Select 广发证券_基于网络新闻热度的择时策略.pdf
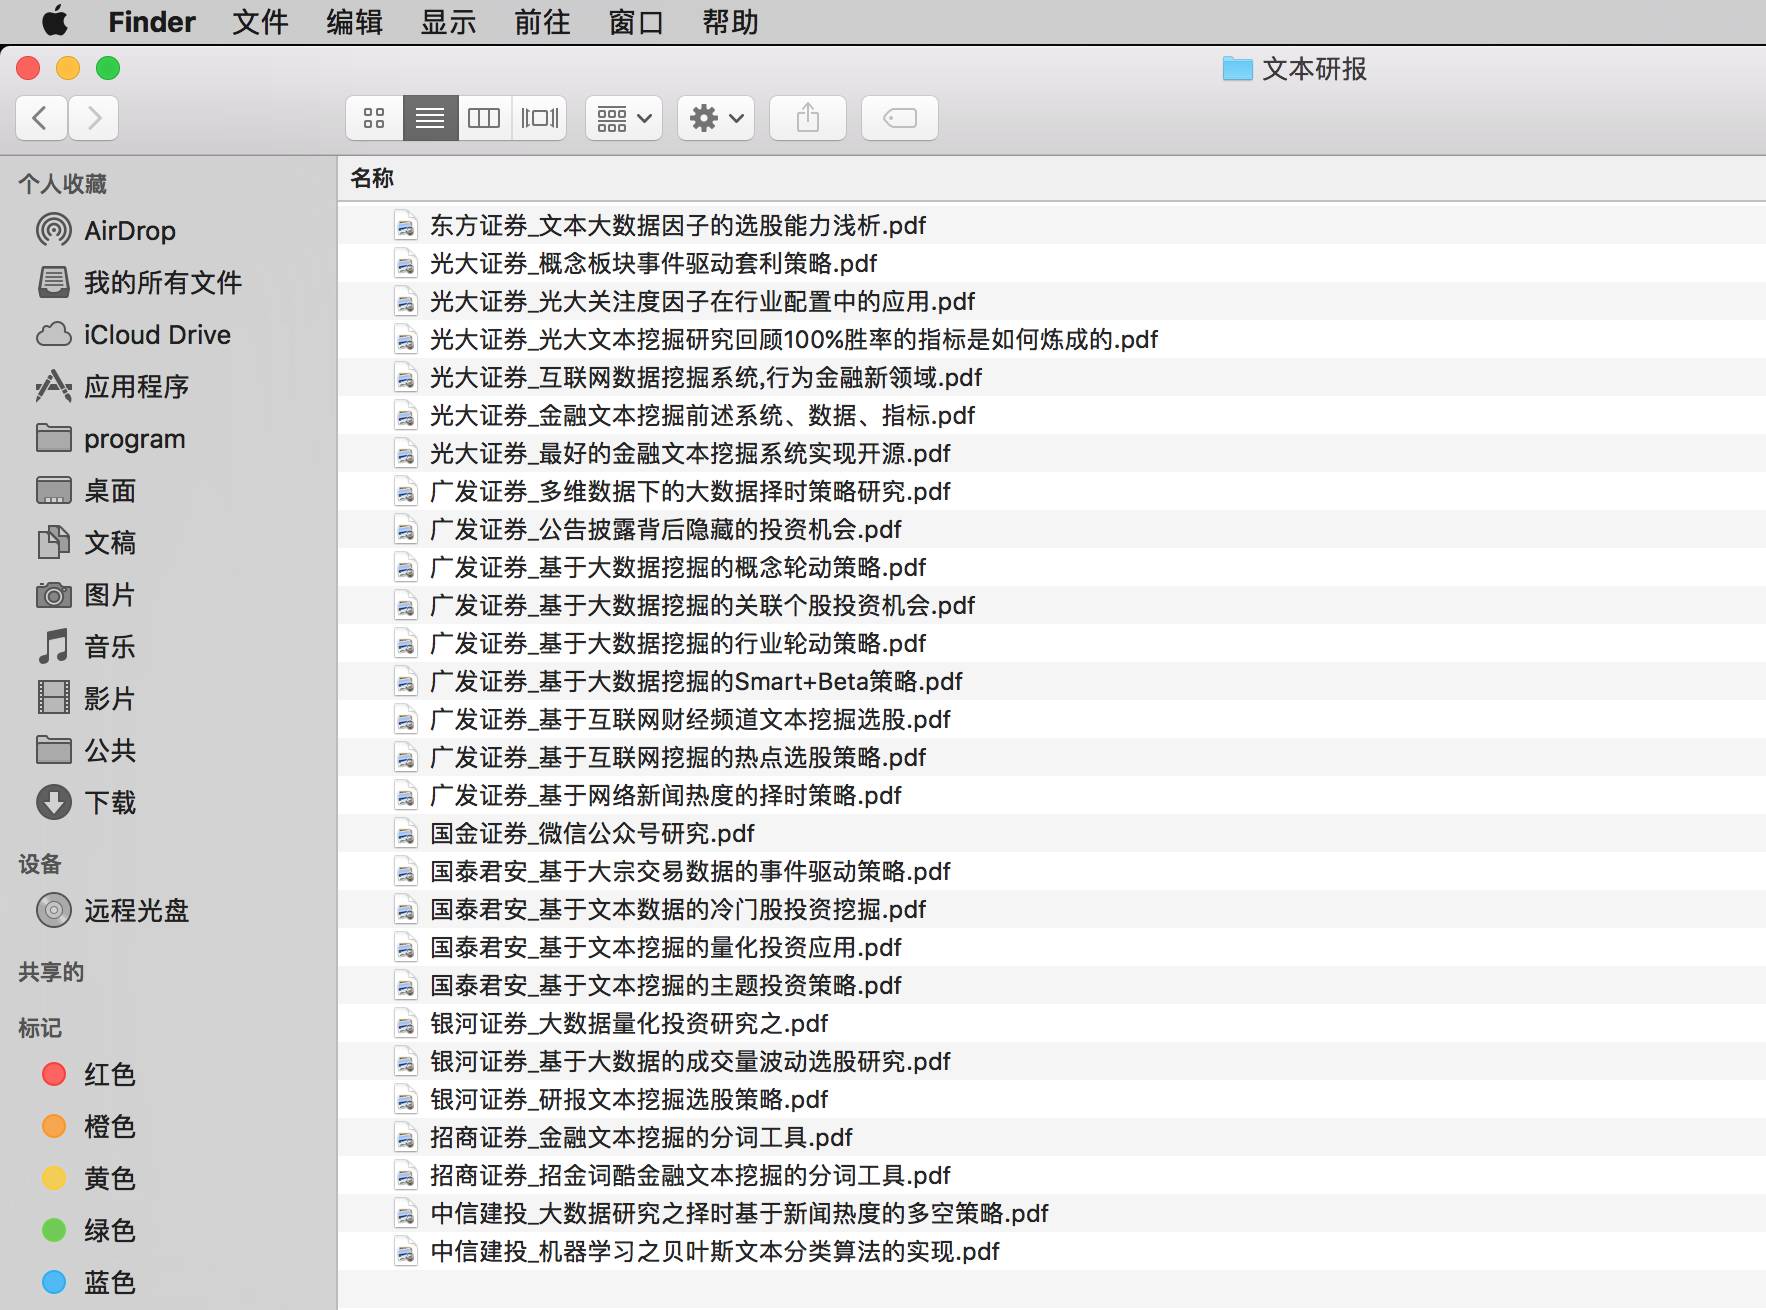1766x1310 pixels. click(1052, 795)
